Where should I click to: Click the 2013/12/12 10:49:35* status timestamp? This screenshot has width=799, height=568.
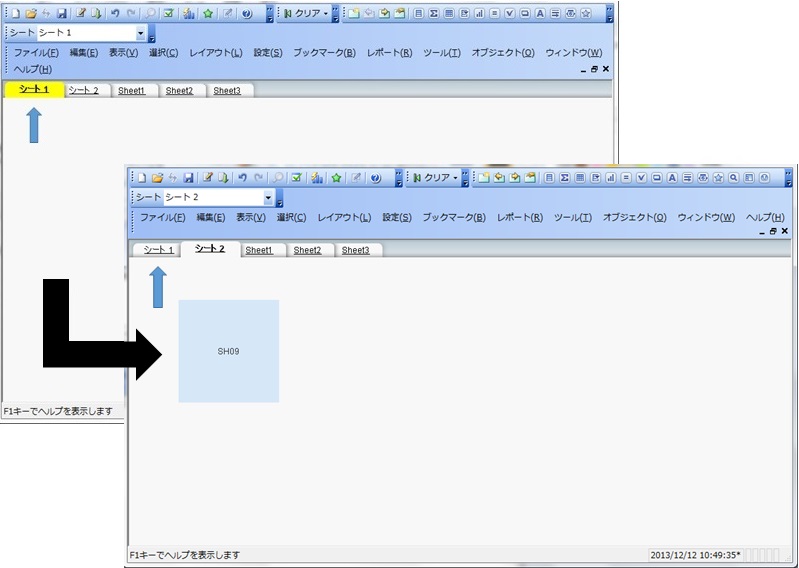(696, 555)
